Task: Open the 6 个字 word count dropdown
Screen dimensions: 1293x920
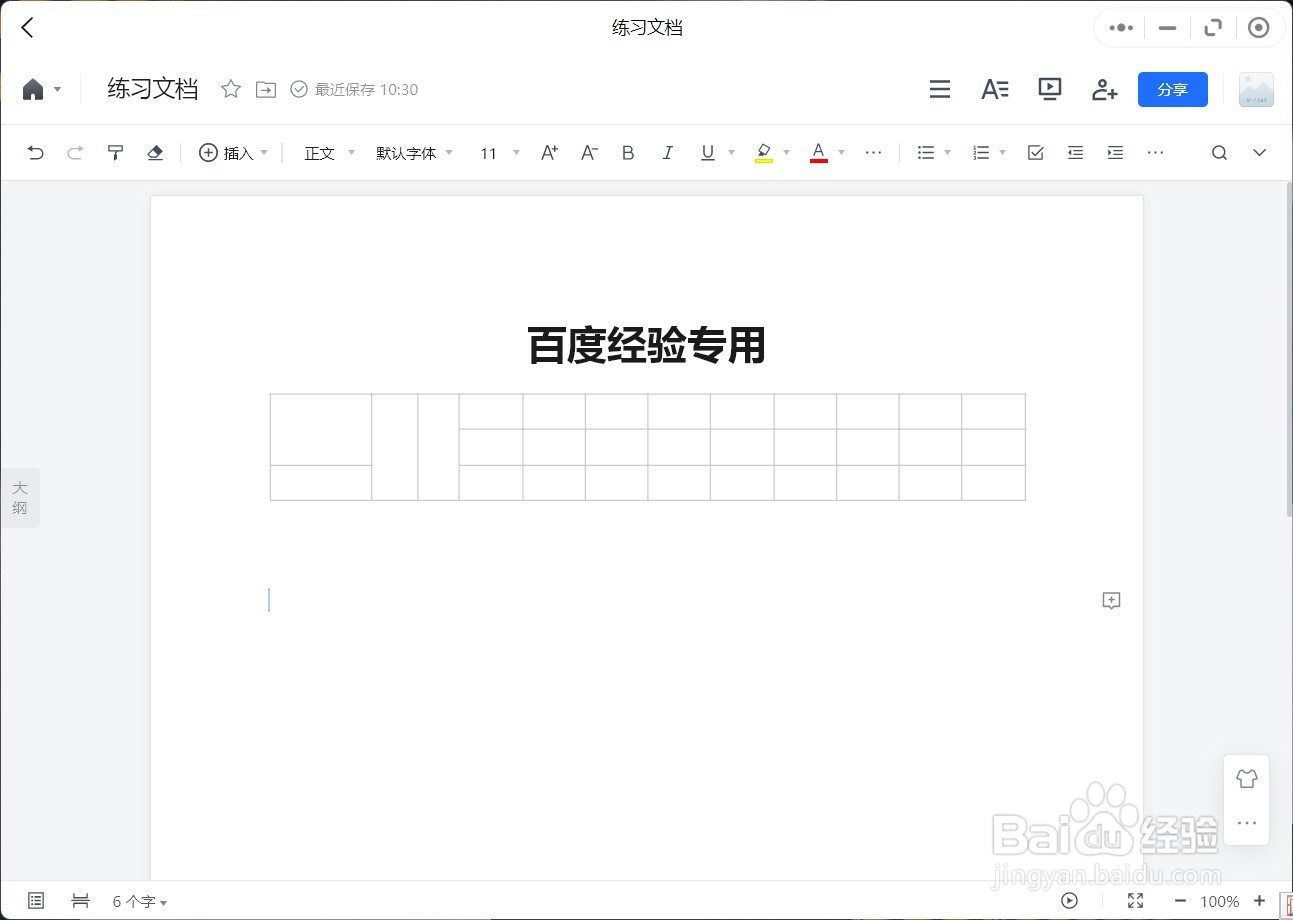Action: (x=140, y=902)
